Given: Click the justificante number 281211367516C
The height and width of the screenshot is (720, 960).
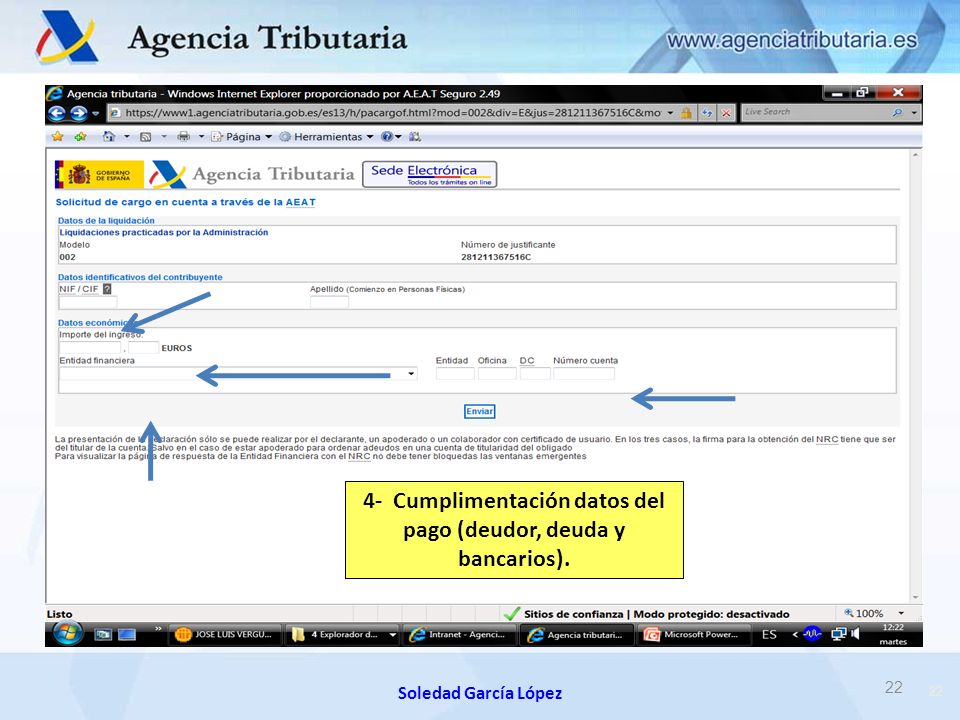Looking at the screenshot, I should click(496, 257).
